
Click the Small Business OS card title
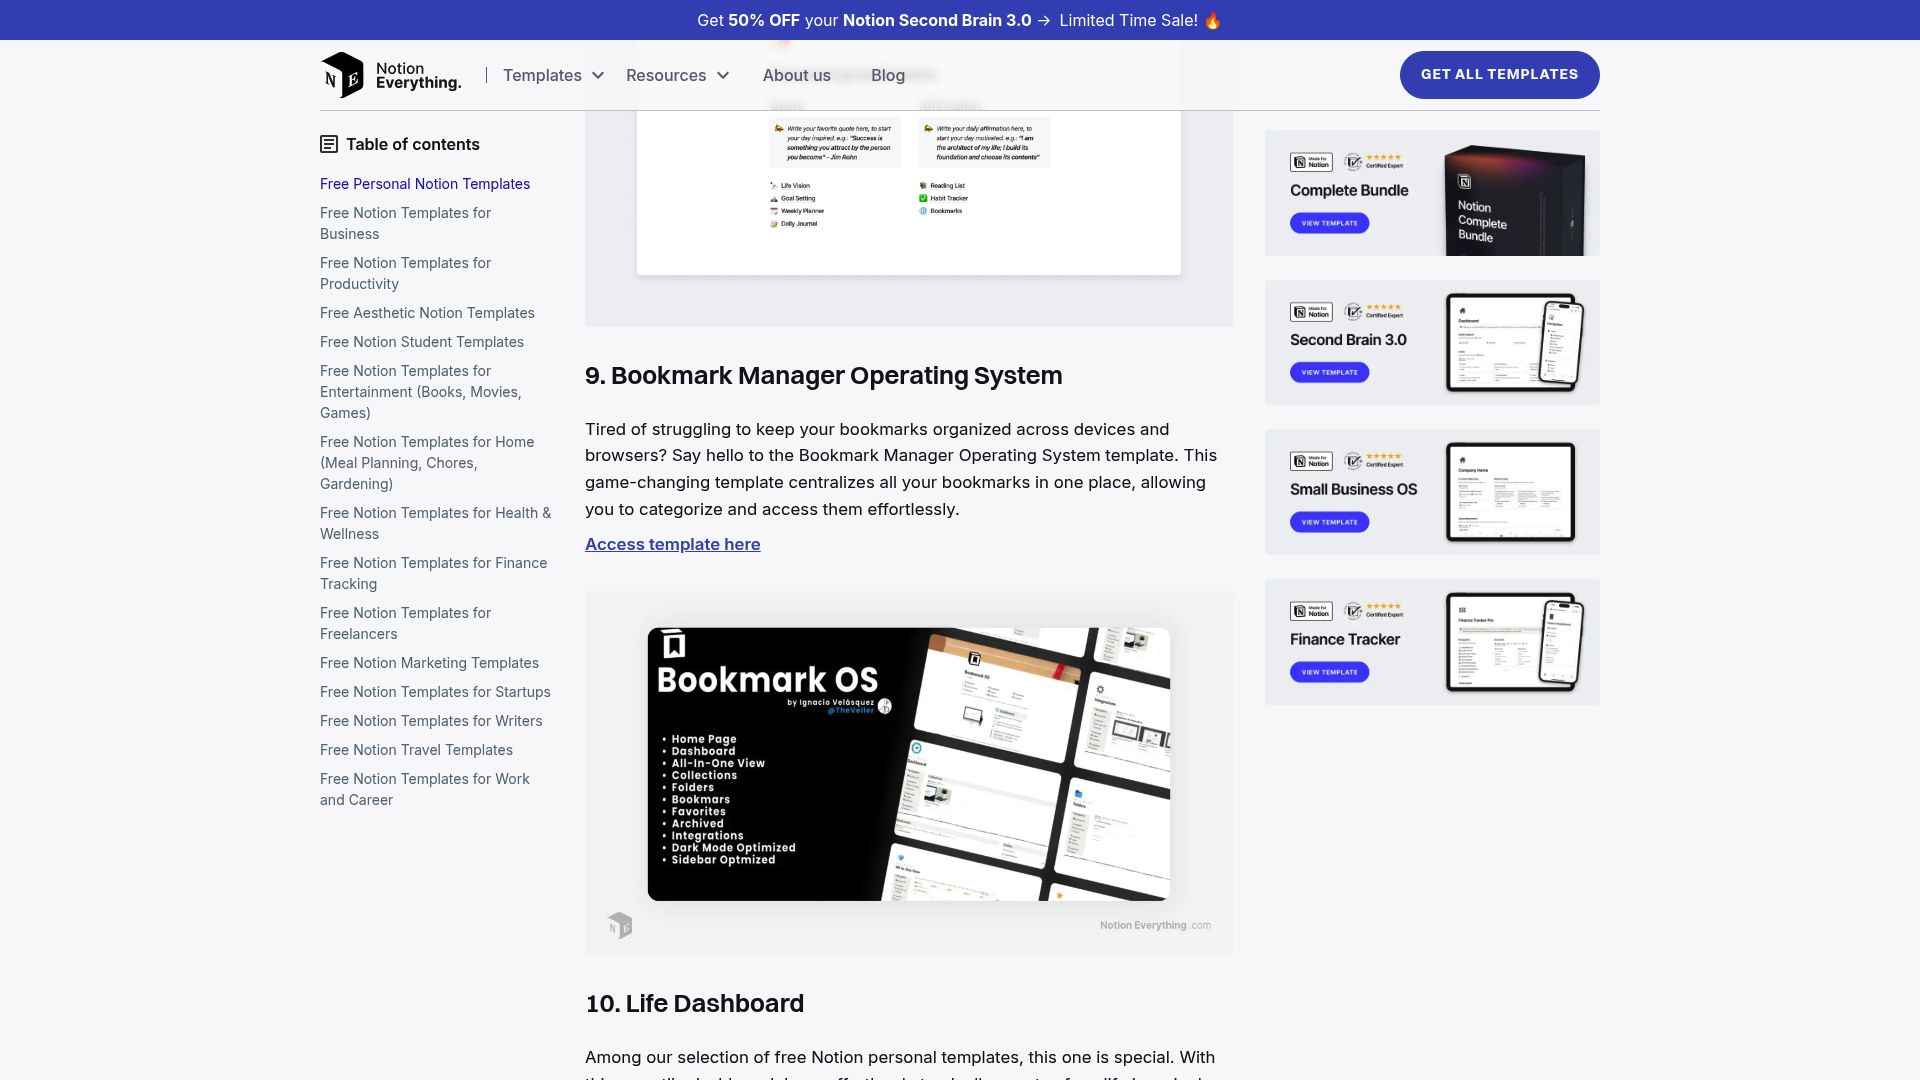pyautogui.click(x=1353, y=489)
